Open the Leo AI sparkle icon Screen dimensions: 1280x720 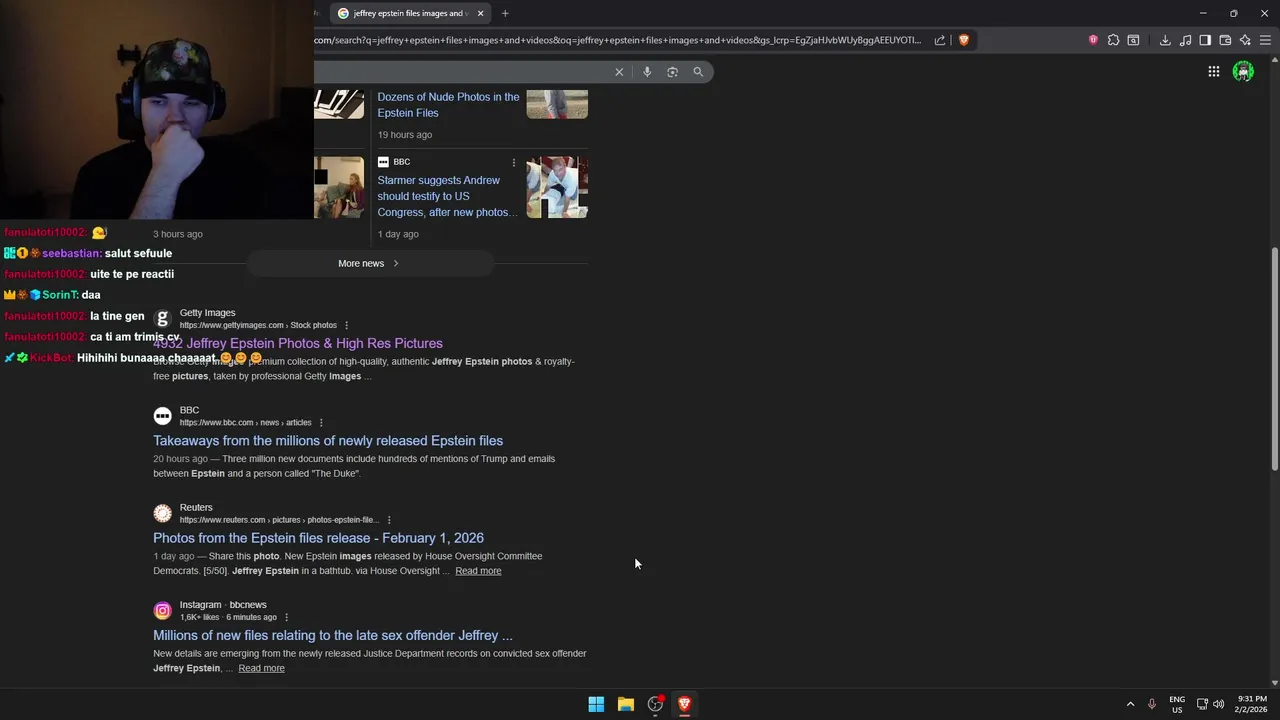[x=1245, y=40]
